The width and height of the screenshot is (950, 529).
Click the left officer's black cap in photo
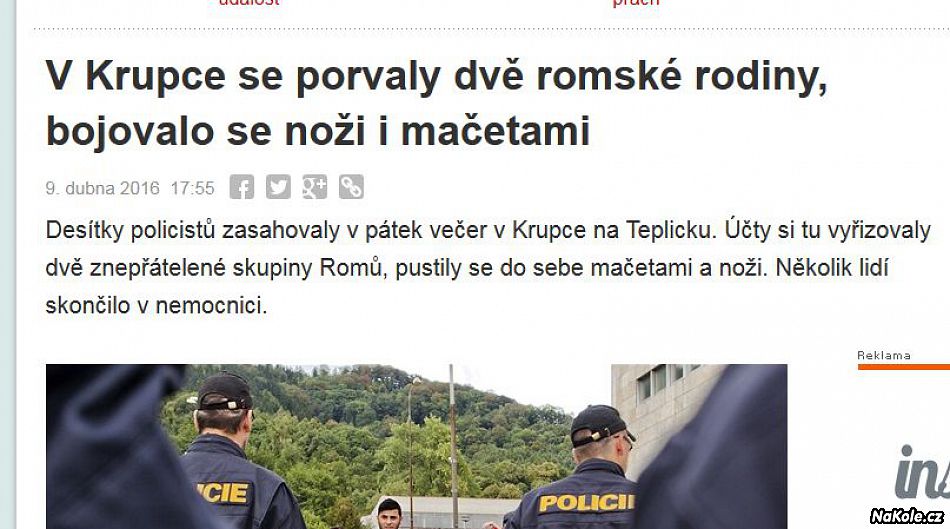[223, 393]
